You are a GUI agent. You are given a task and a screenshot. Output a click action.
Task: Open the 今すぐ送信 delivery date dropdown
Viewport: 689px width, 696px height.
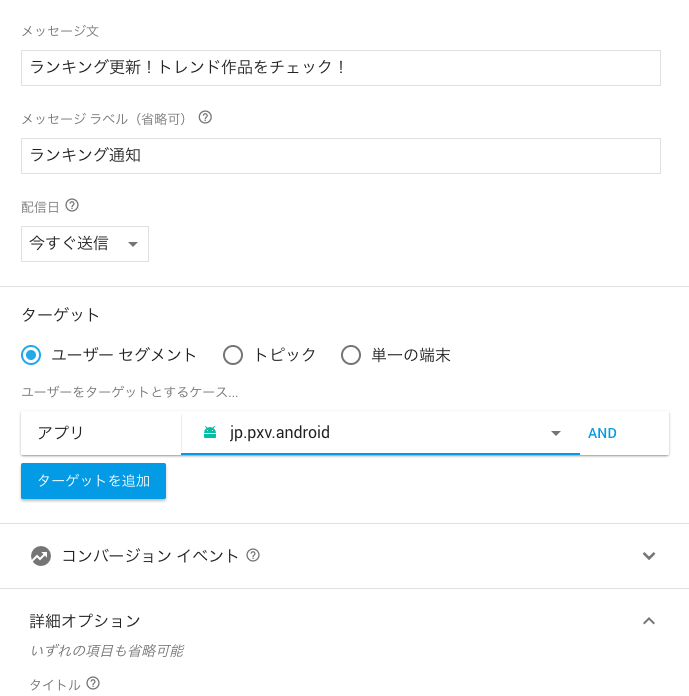coord(85,244)
